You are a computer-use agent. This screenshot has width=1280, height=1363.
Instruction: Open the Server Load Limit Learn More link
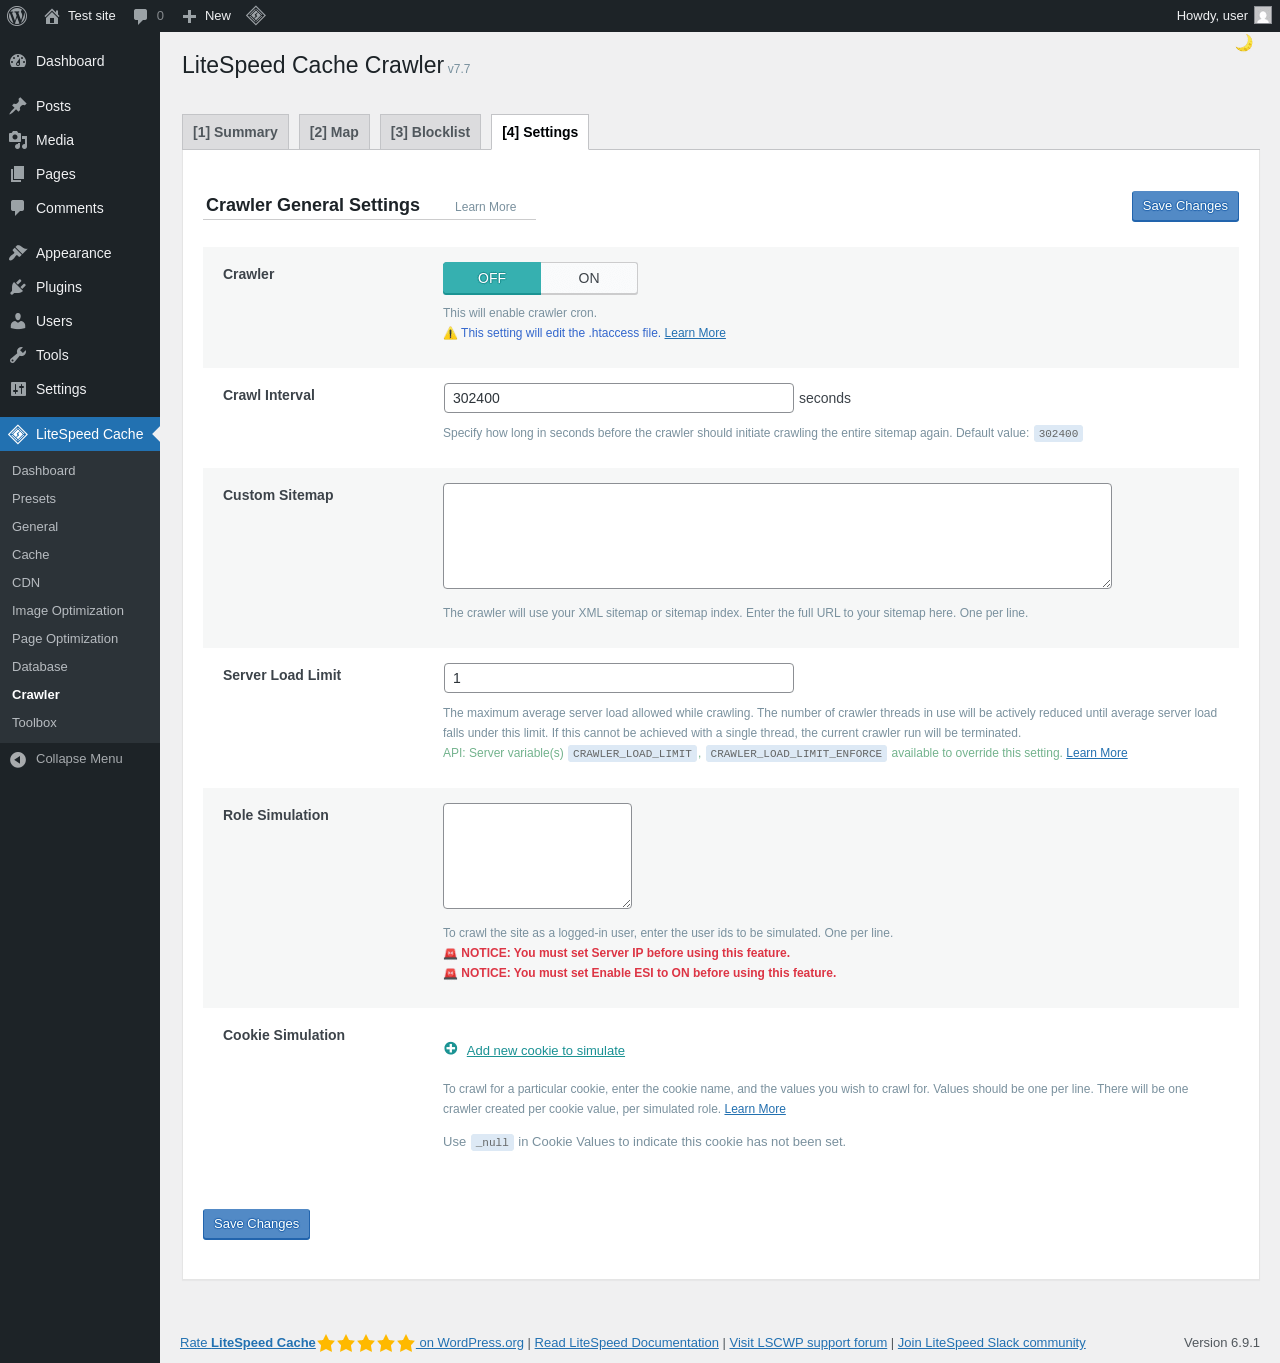pos(1097,753)
